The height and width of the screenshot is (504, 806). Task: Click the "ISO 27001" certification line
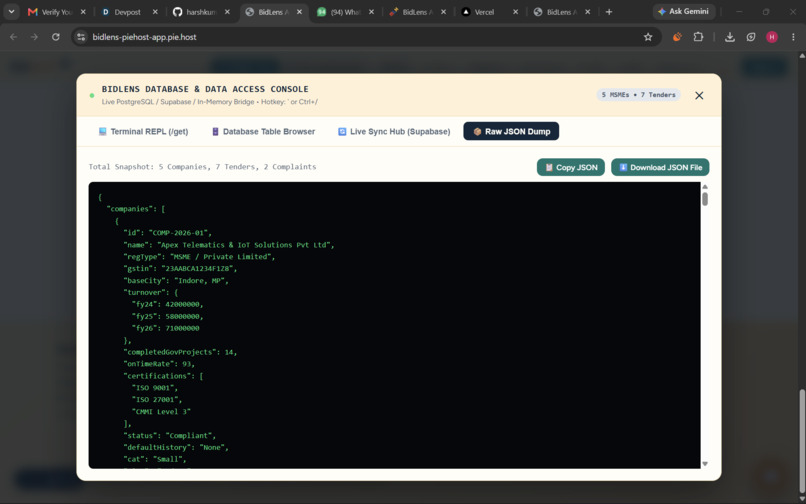click(157, 400)
